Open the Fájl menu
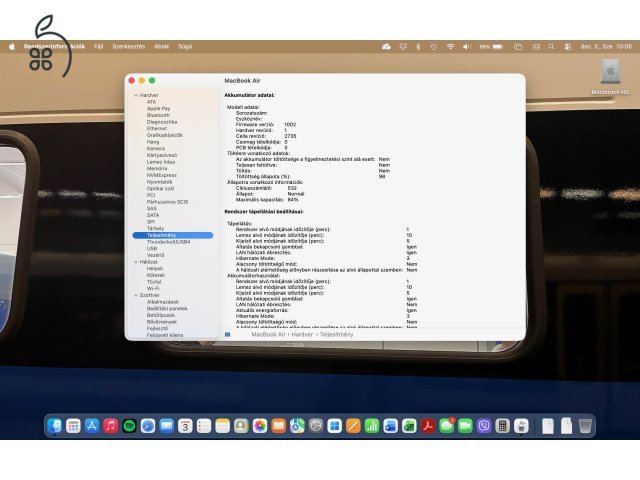Screen dimensions: 640x480 click(98, 47)
